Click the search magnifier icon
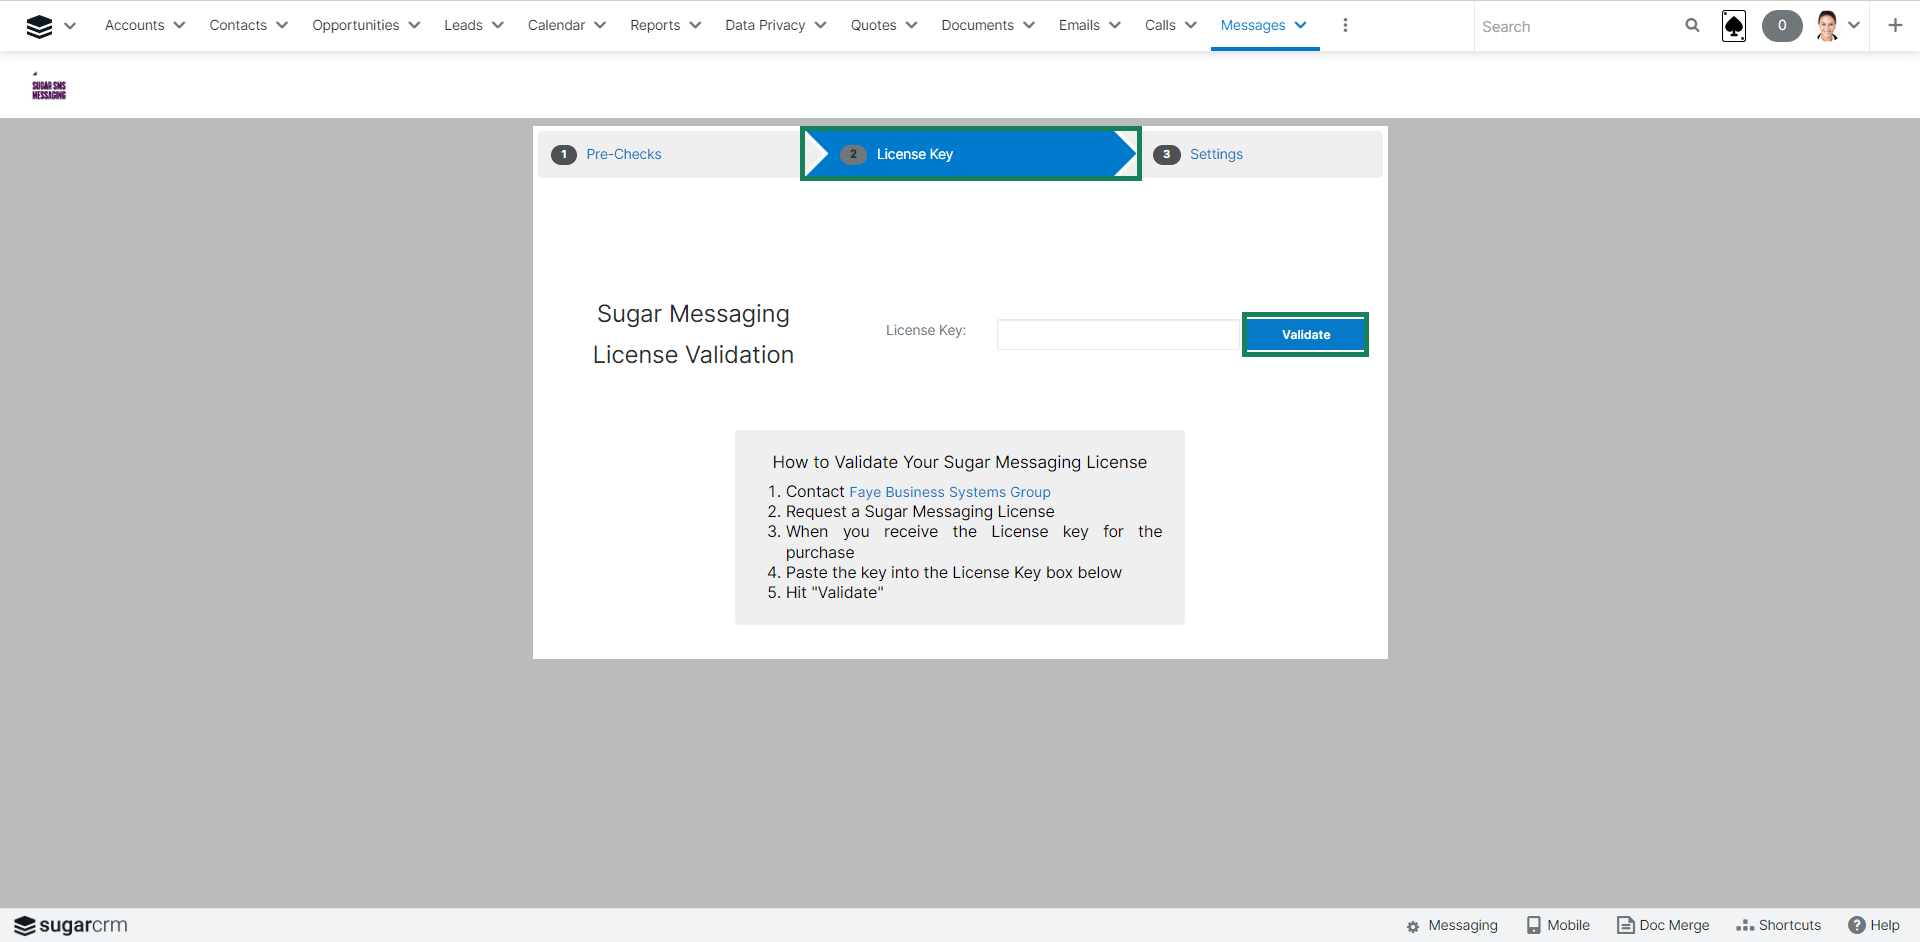Image resolution: width=1920 pixels, height=942 pixels. point(1692,26)
